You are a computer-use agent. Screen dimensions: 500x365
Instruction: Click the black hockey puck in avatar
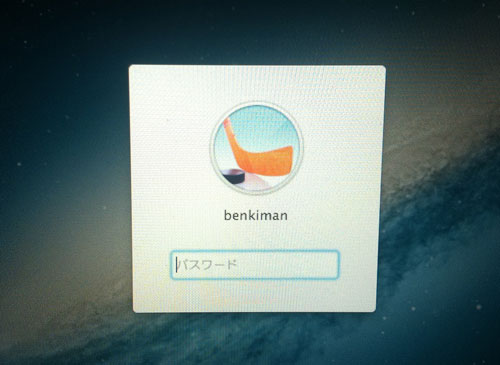coord(233,176)
